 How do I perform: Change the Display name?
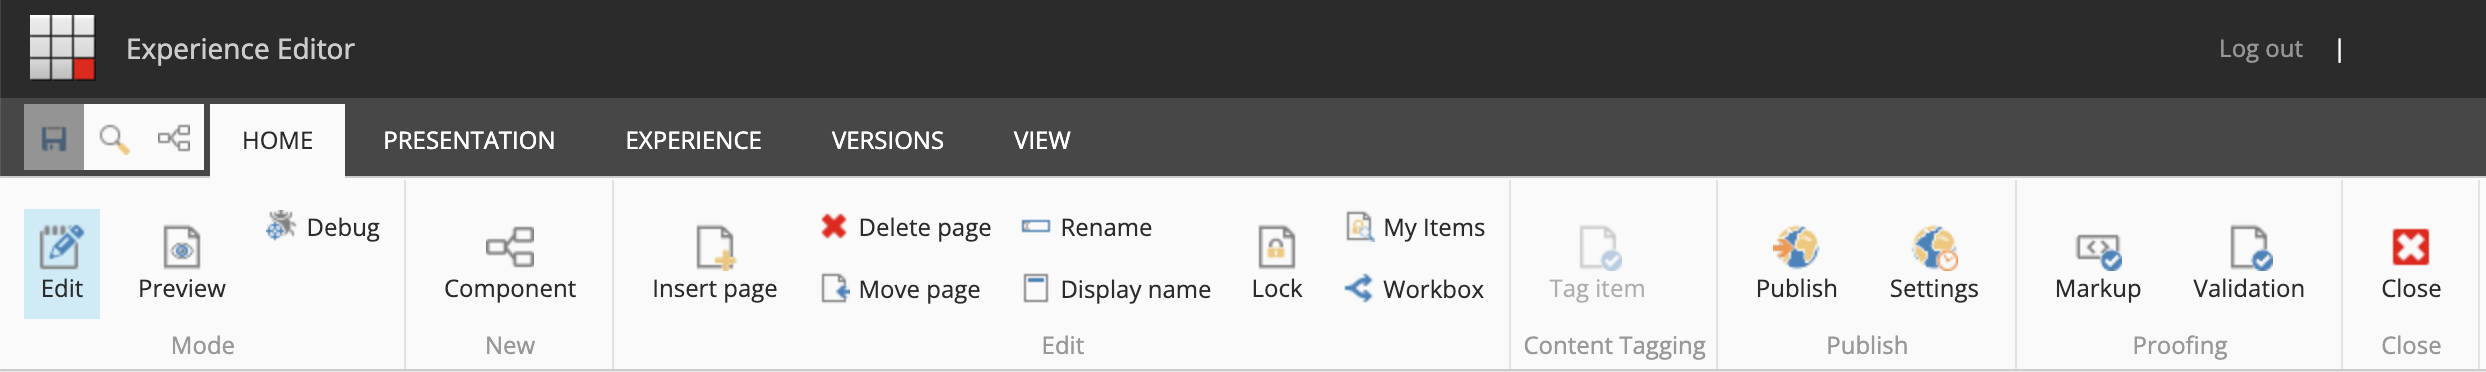pyautogui.click(x=1116, y=289)
